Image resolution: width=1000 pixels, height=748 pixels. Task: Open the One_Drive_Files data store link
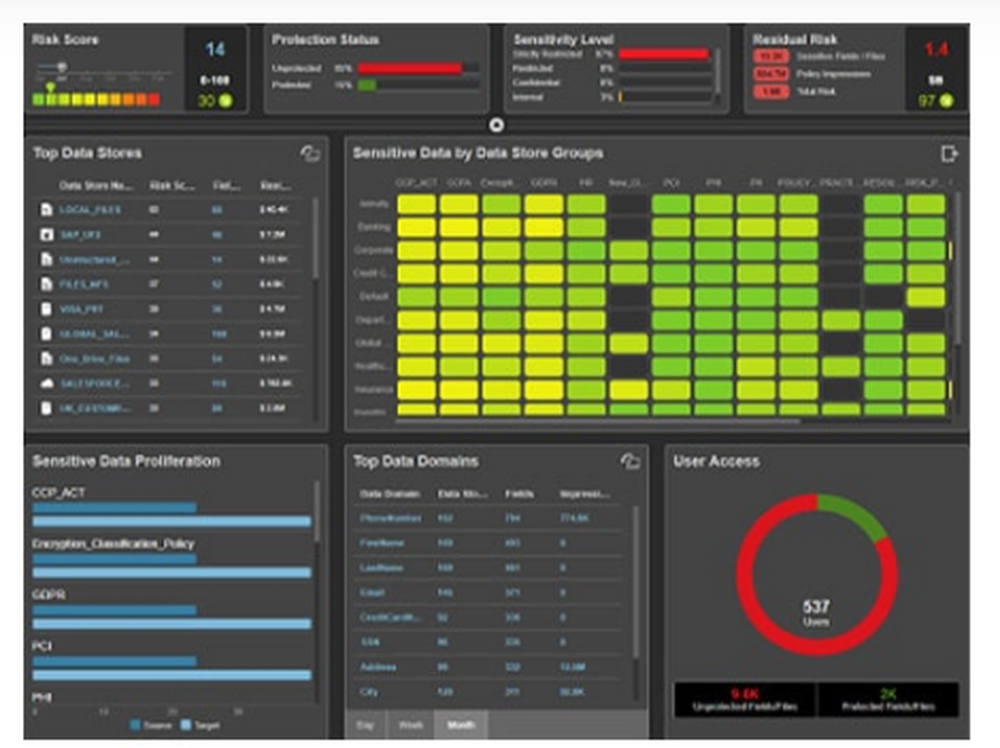(x=94, y=359)
